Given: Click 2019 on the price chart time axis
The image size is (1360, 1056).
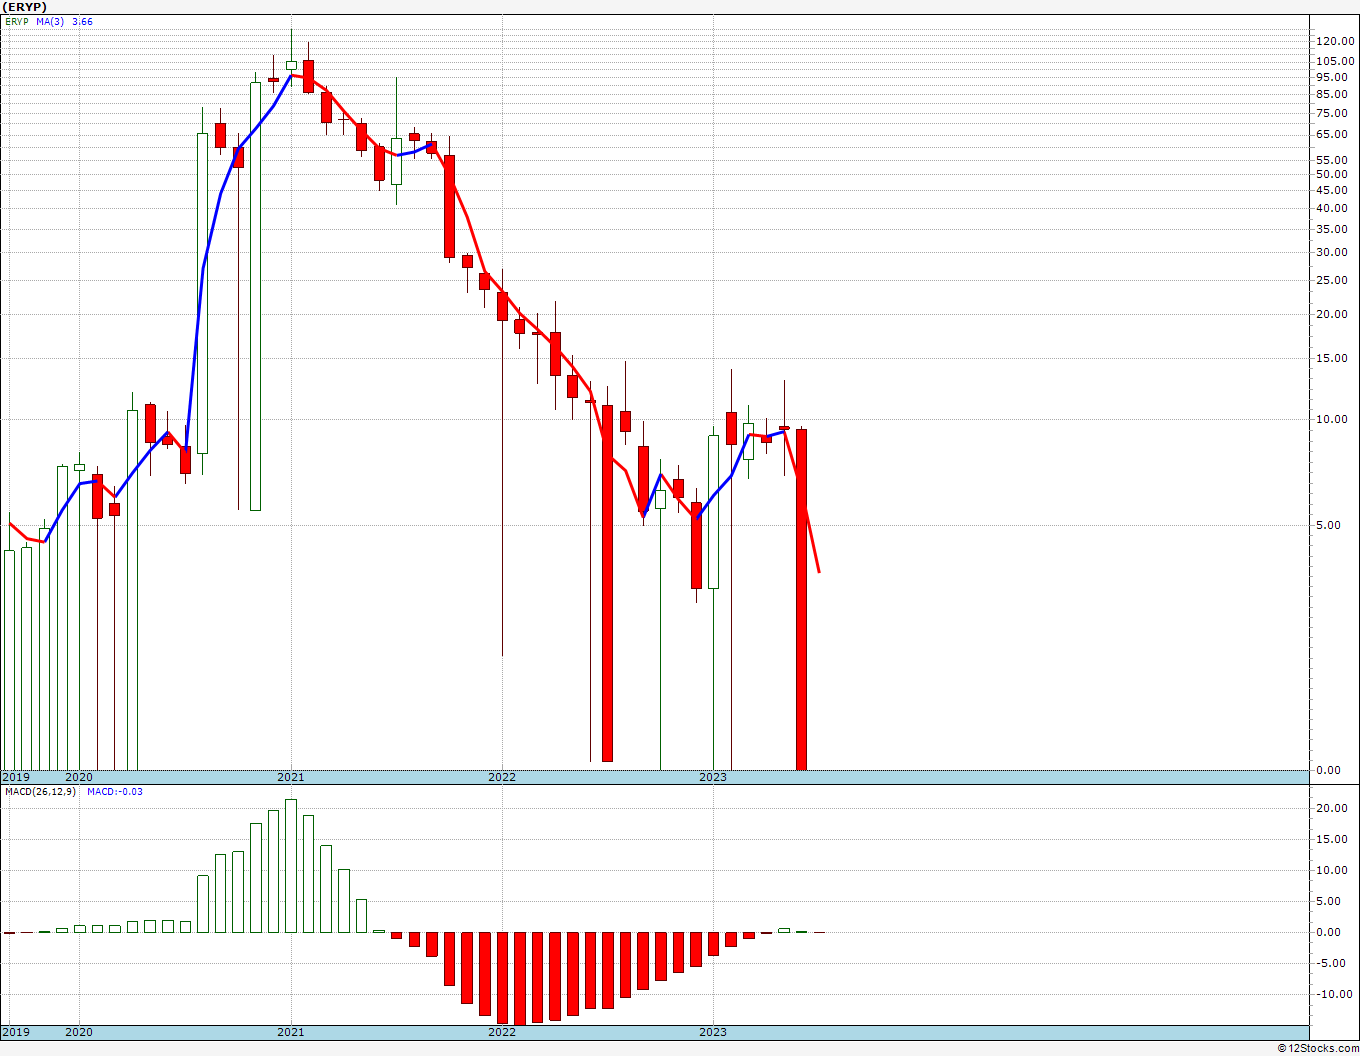Looking at the screenshot, I should click(16, 777).
